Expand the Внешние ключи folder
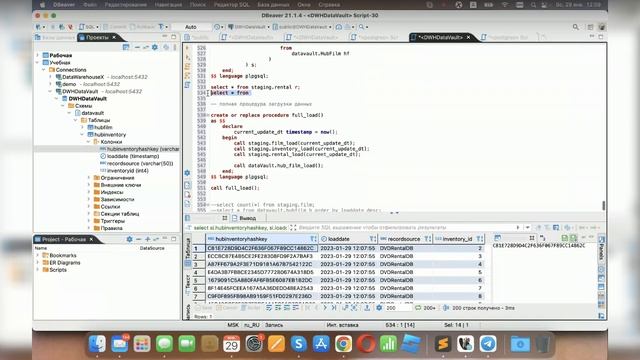The height and width of the screenshot is (360, 640). coord(89,185)
